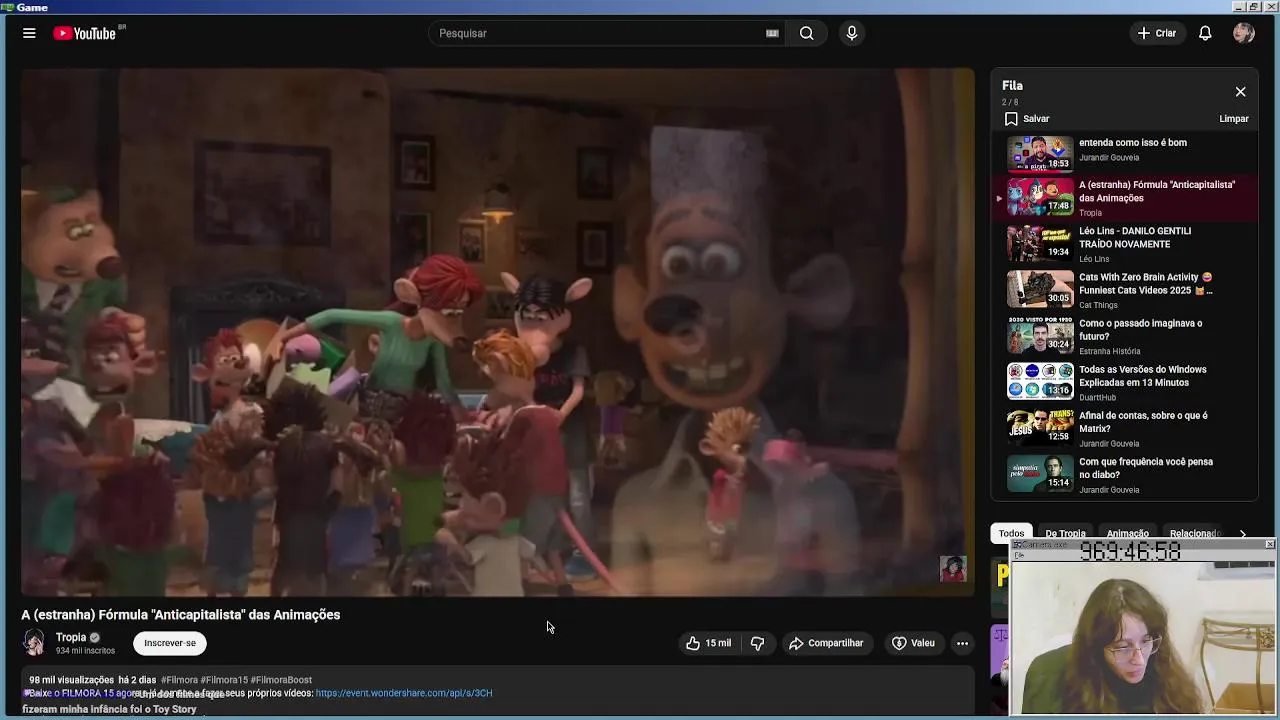The height and width of the screenshot is (720, 1280).
Task: Select the Todos filter chip
Action: coord(1011,533)
